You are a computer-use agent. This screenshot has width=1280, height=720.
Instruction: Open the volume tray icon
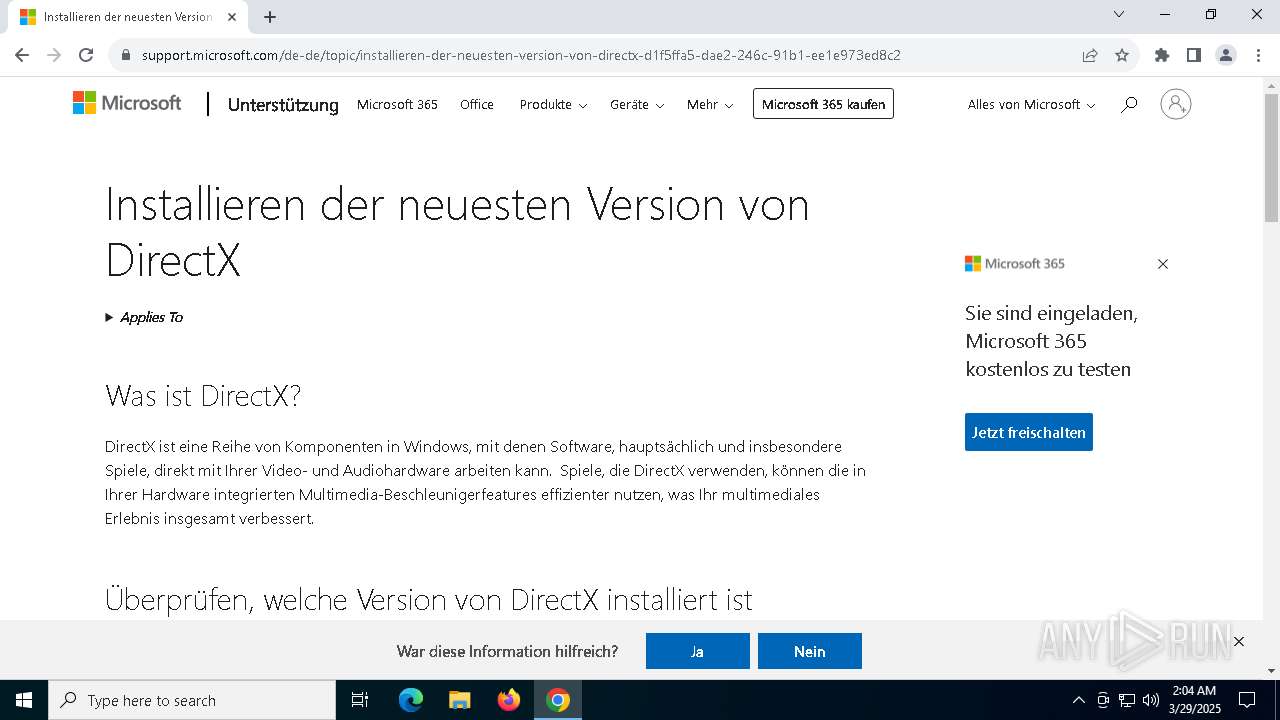pyautogui.click(x=1151, y=700)
